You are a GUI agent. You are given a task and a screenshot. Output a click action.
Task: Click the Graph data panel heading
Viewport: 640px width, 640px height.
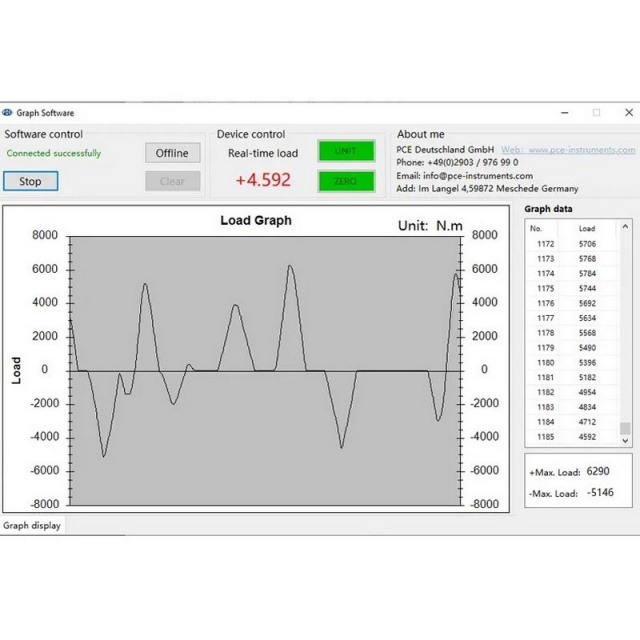point(548,209)
